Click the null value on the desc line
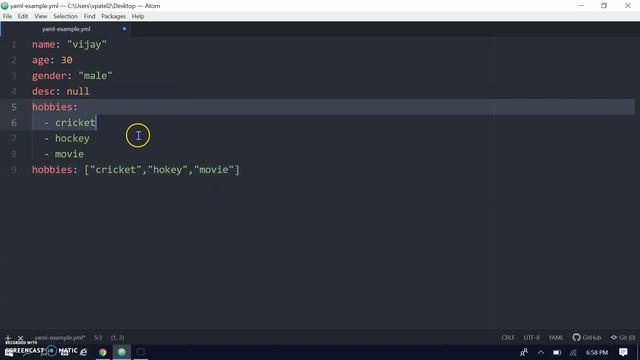 (78, 91)
